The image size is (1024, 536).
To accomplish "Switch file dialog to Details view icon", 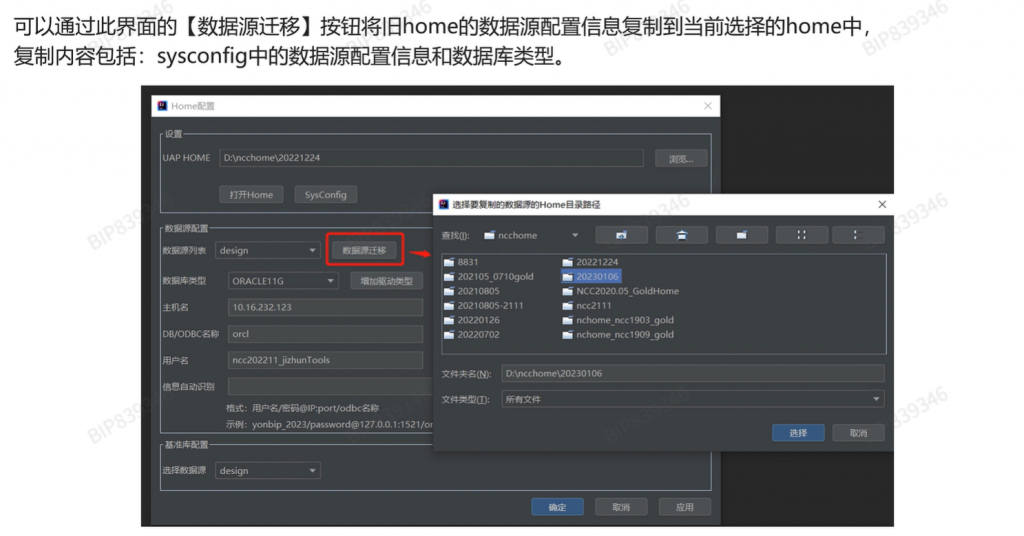I will pyautogui.click(x=859, y=235).
